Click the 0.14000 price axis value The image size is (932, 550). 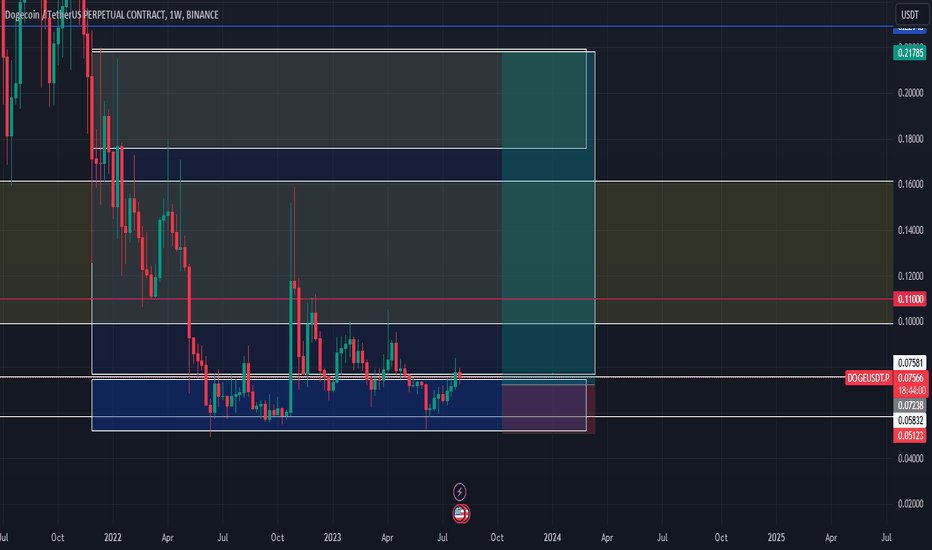(910, 230)
